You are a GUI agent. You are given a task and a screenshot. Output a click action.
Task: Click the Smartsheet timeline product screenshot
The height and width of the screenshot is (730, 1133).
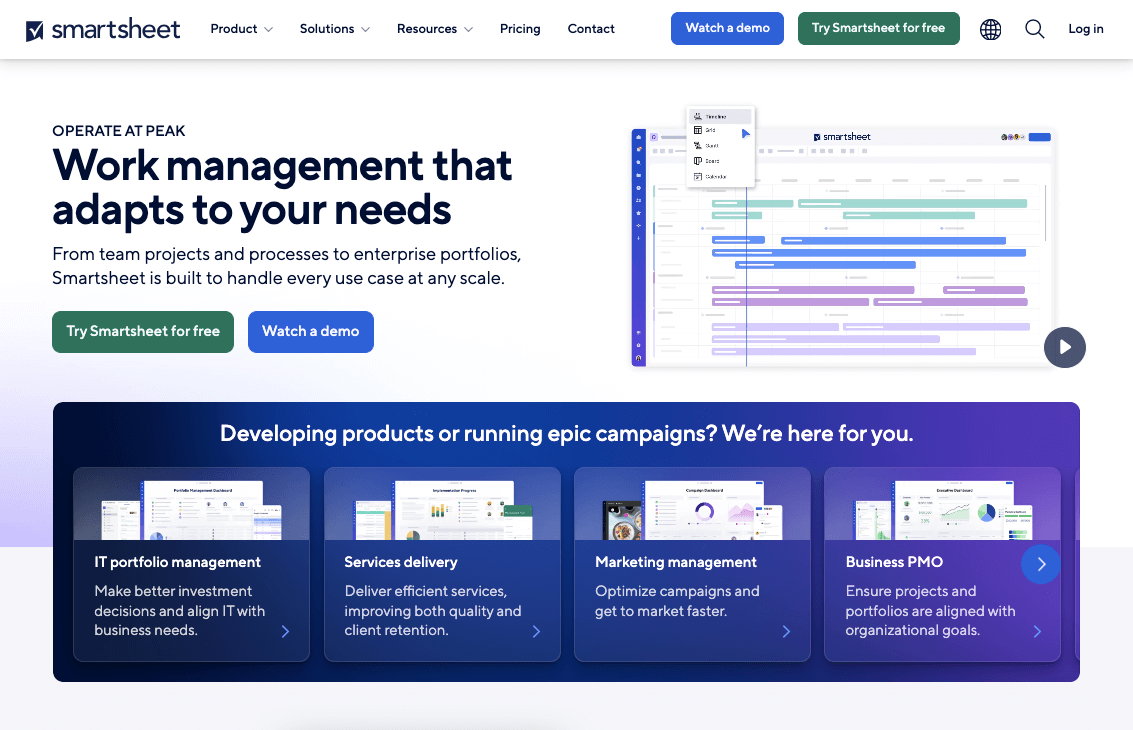click(x=843, y=237)
